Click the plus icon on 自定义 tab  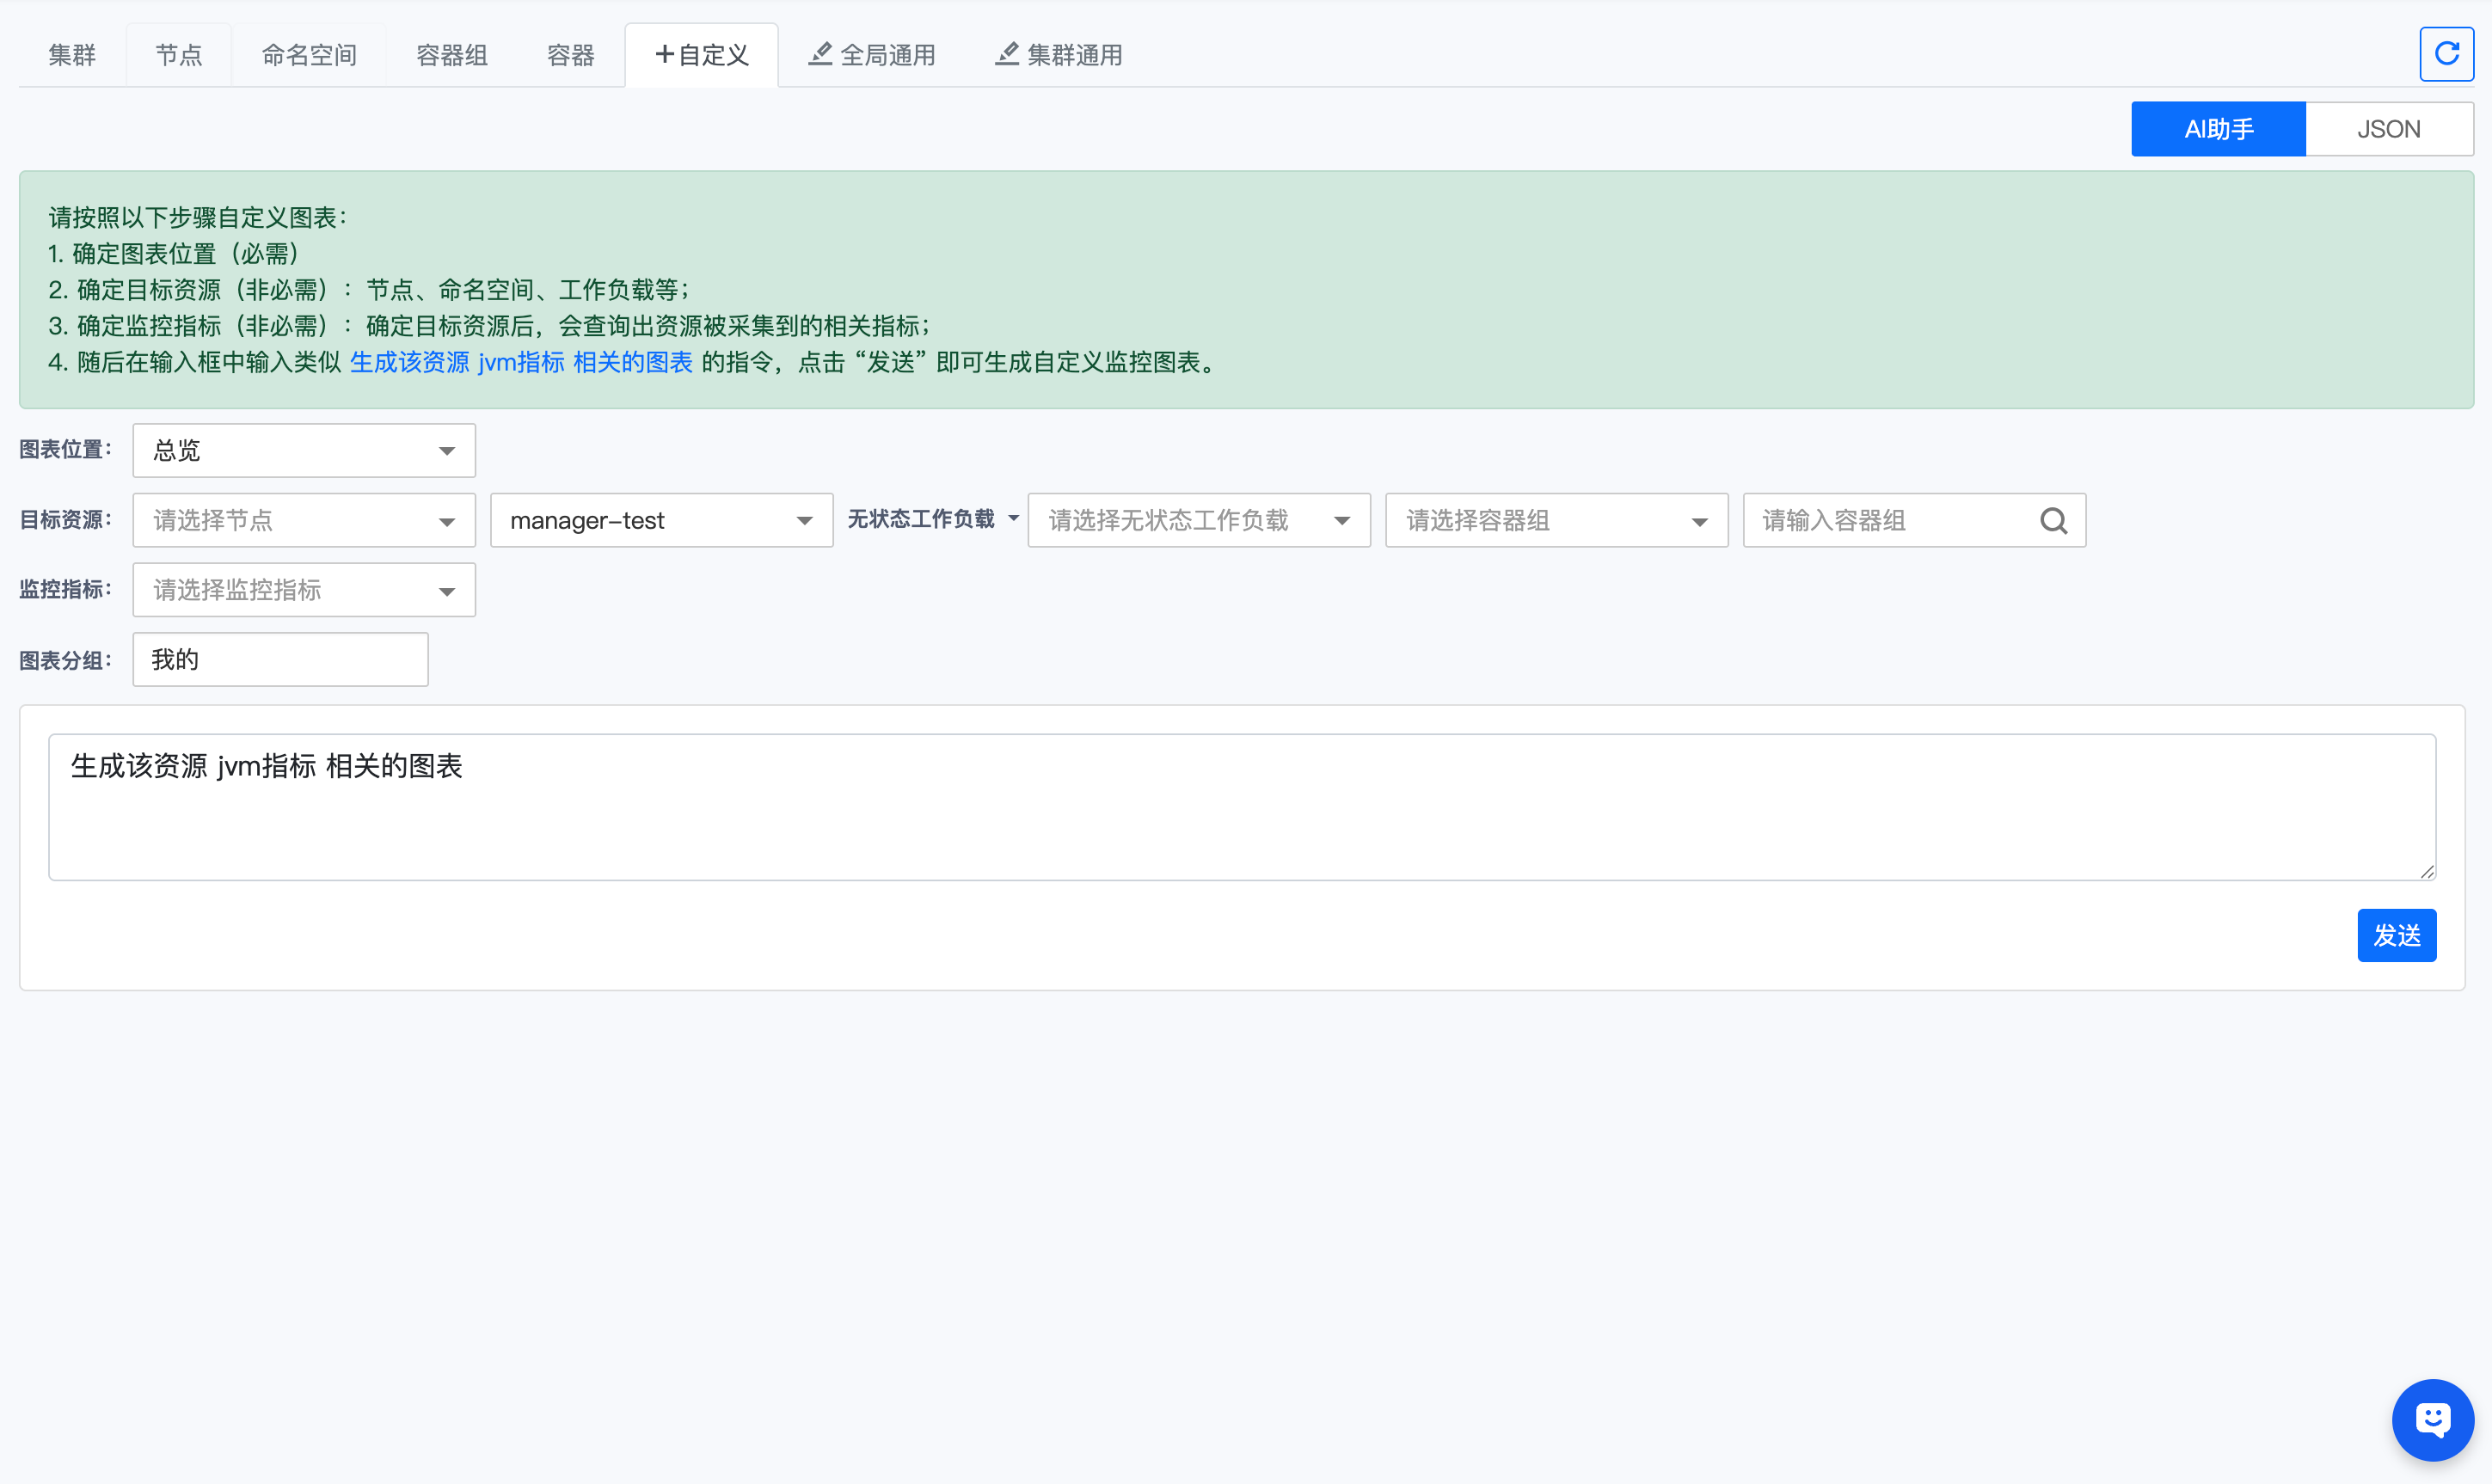click(664, 54)
